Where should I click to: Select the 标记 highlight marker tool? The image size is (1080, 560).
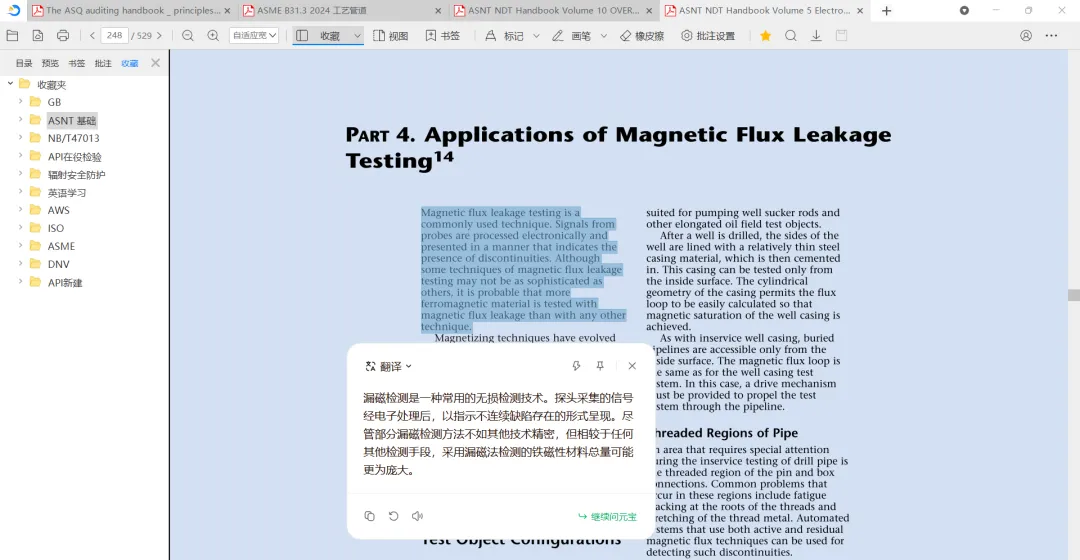tap(504, 36)
